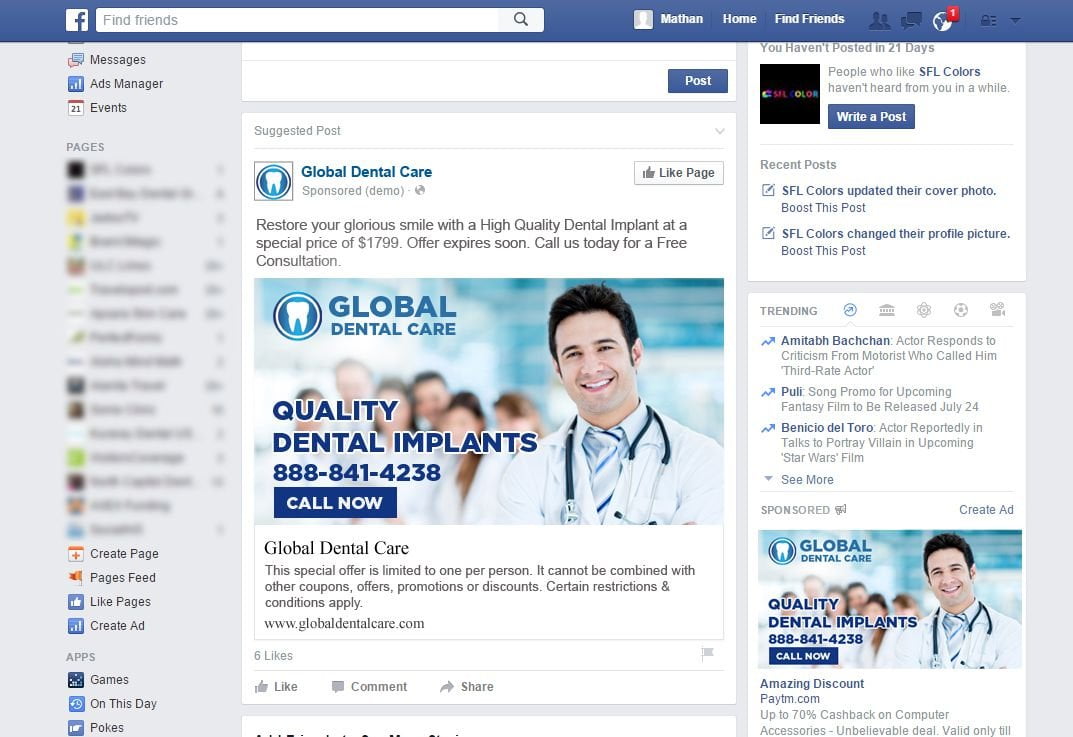Screen dimensions: 1073x737
Task: Open SFL Colors changed profile picture post
Action: tap(896, 233)
